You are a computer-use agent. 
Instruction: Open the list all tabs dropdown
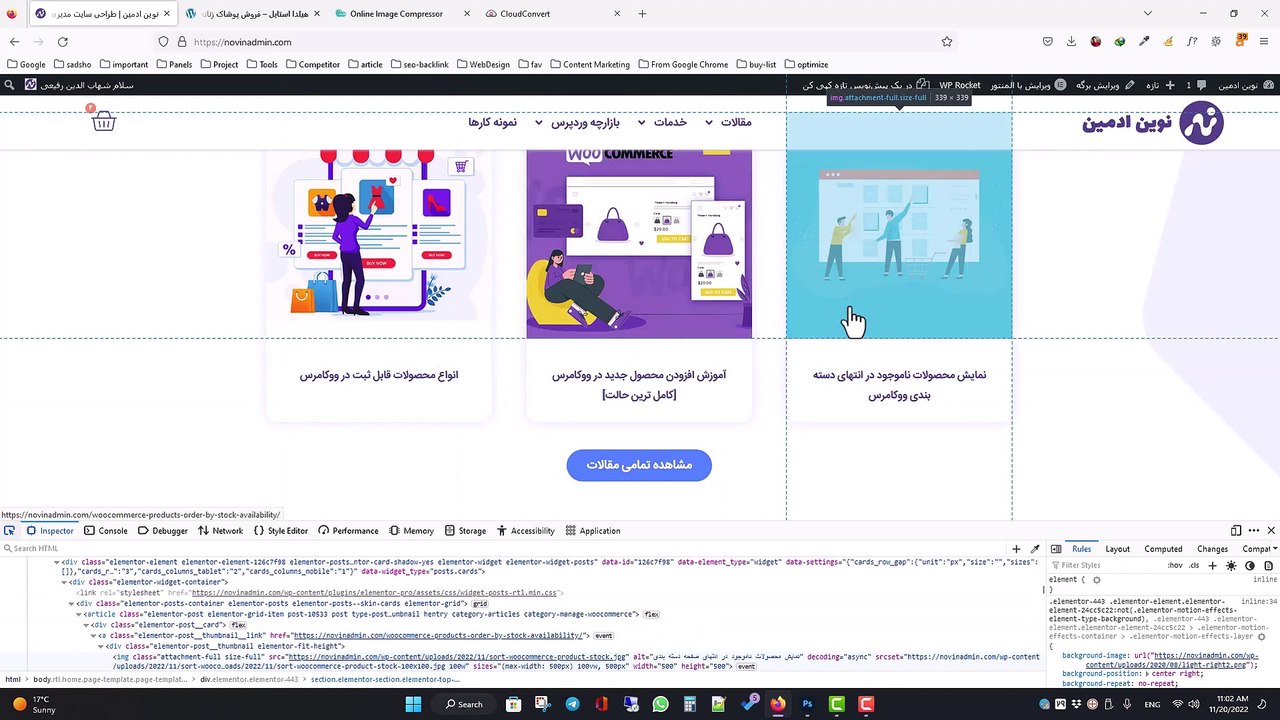point(1148,14)
